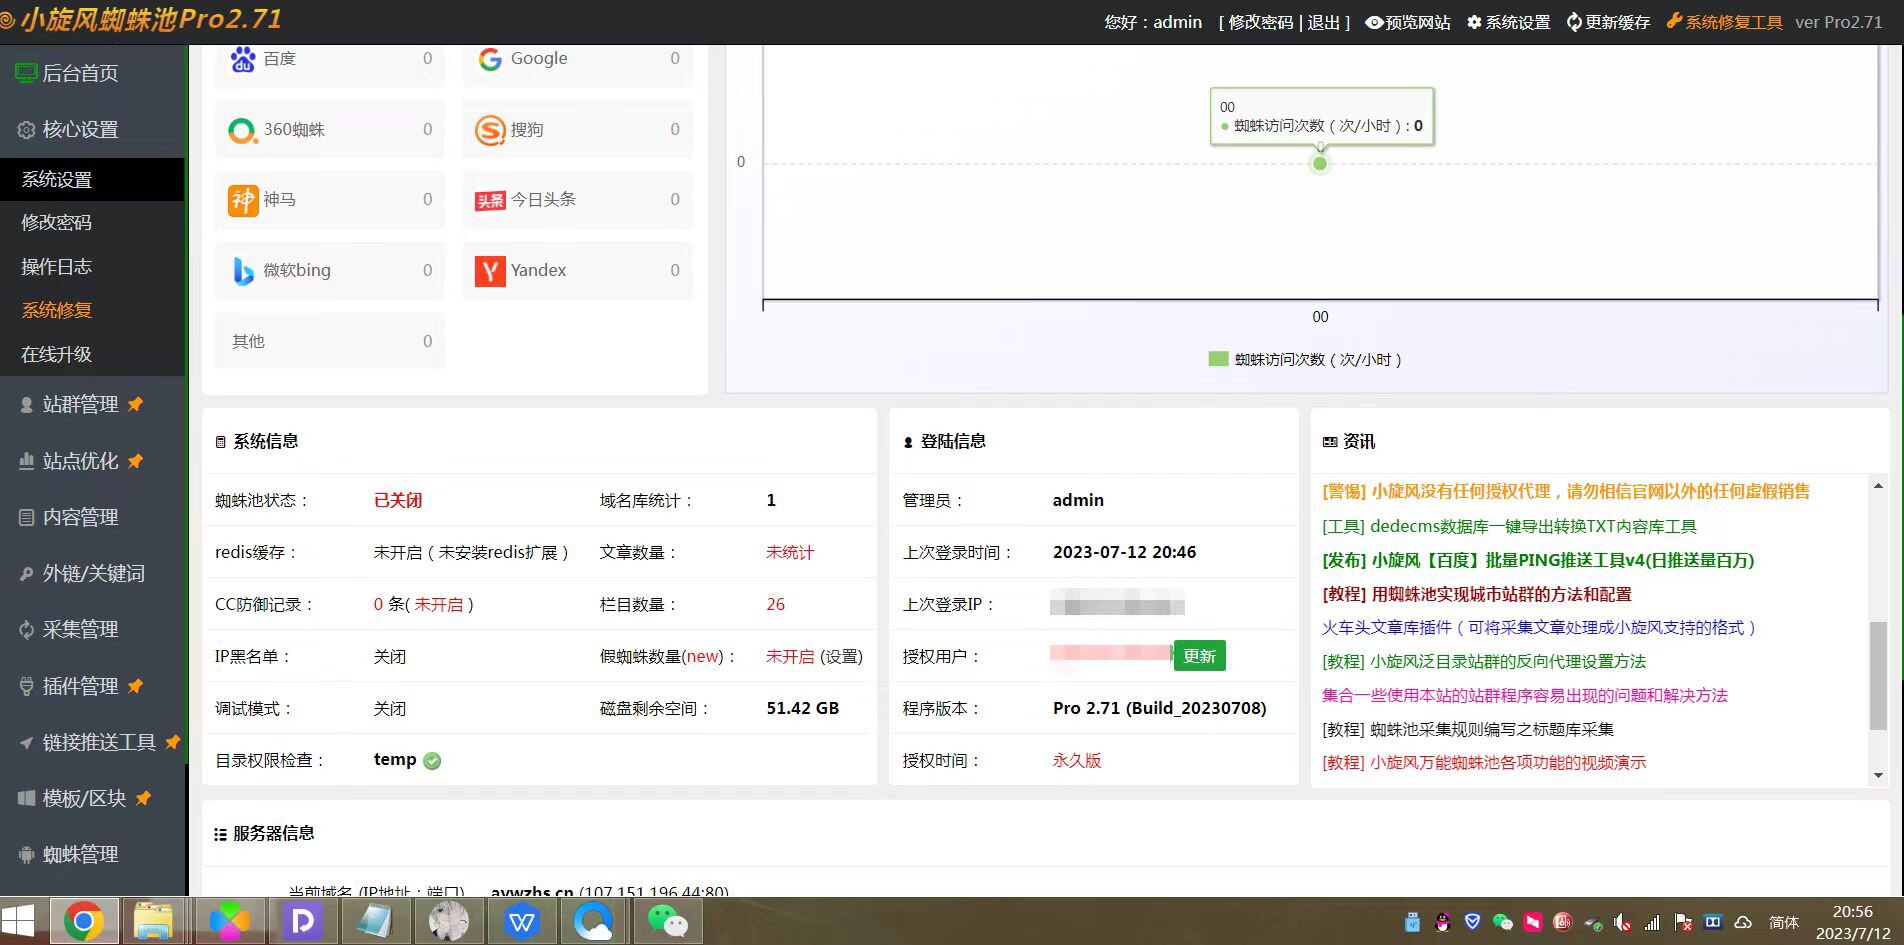Open Chrome from the taskbar
The width and height of the screenshot is (1904, 945).
(x=84, y=921)
